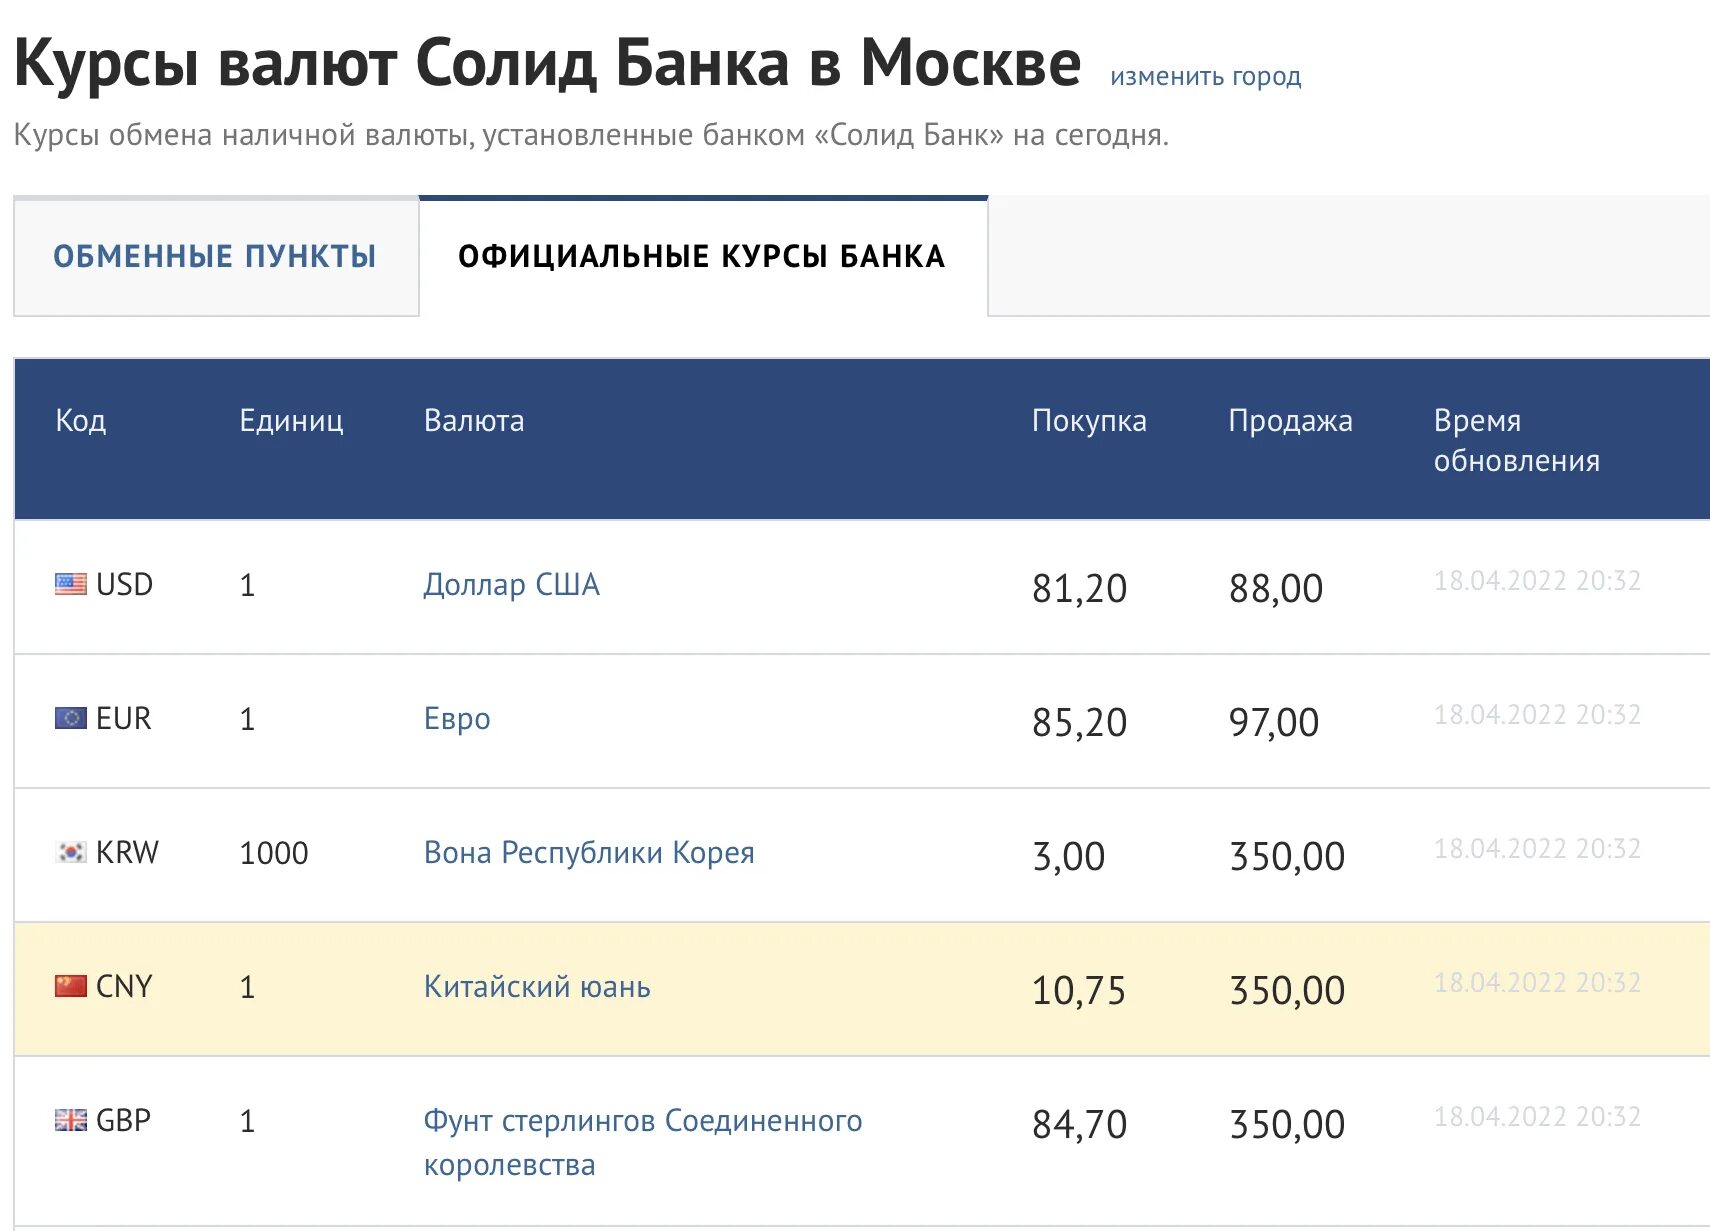This screenshot has width=1710, height=1231.
Task: Click the Время обновления column header
Action: coord(1517,440)
